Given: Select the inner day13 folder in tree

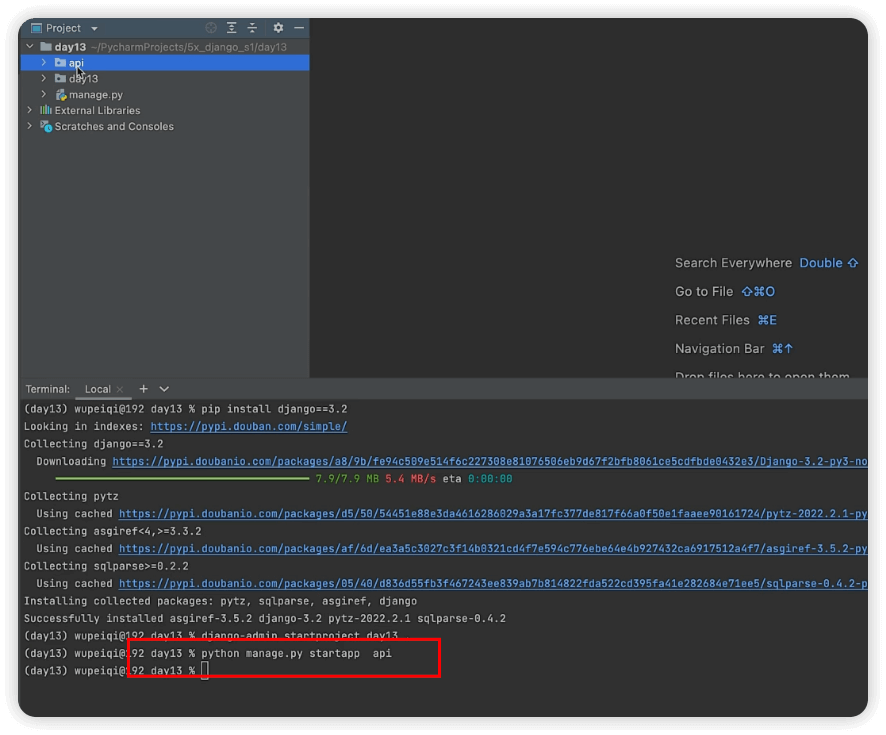Looking at the screenshot, I should click(83, 79).
